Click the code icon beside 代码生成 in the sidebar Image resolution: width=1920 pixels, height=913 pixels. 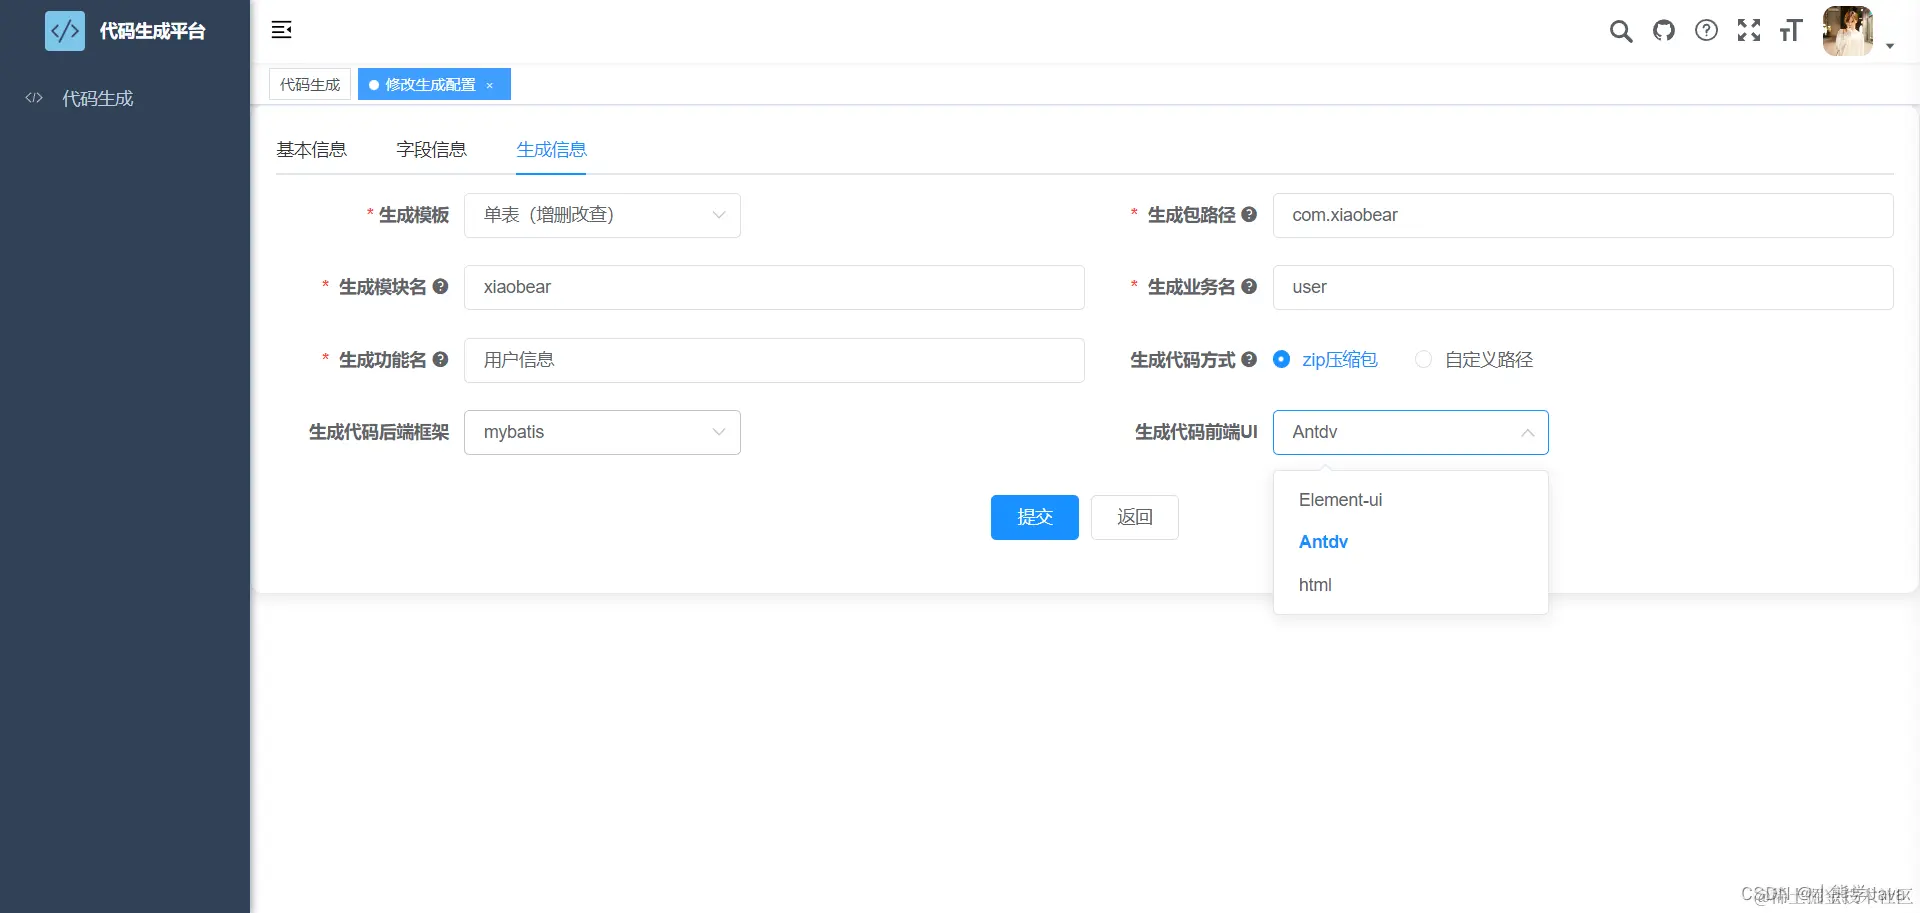pos(34,98)
